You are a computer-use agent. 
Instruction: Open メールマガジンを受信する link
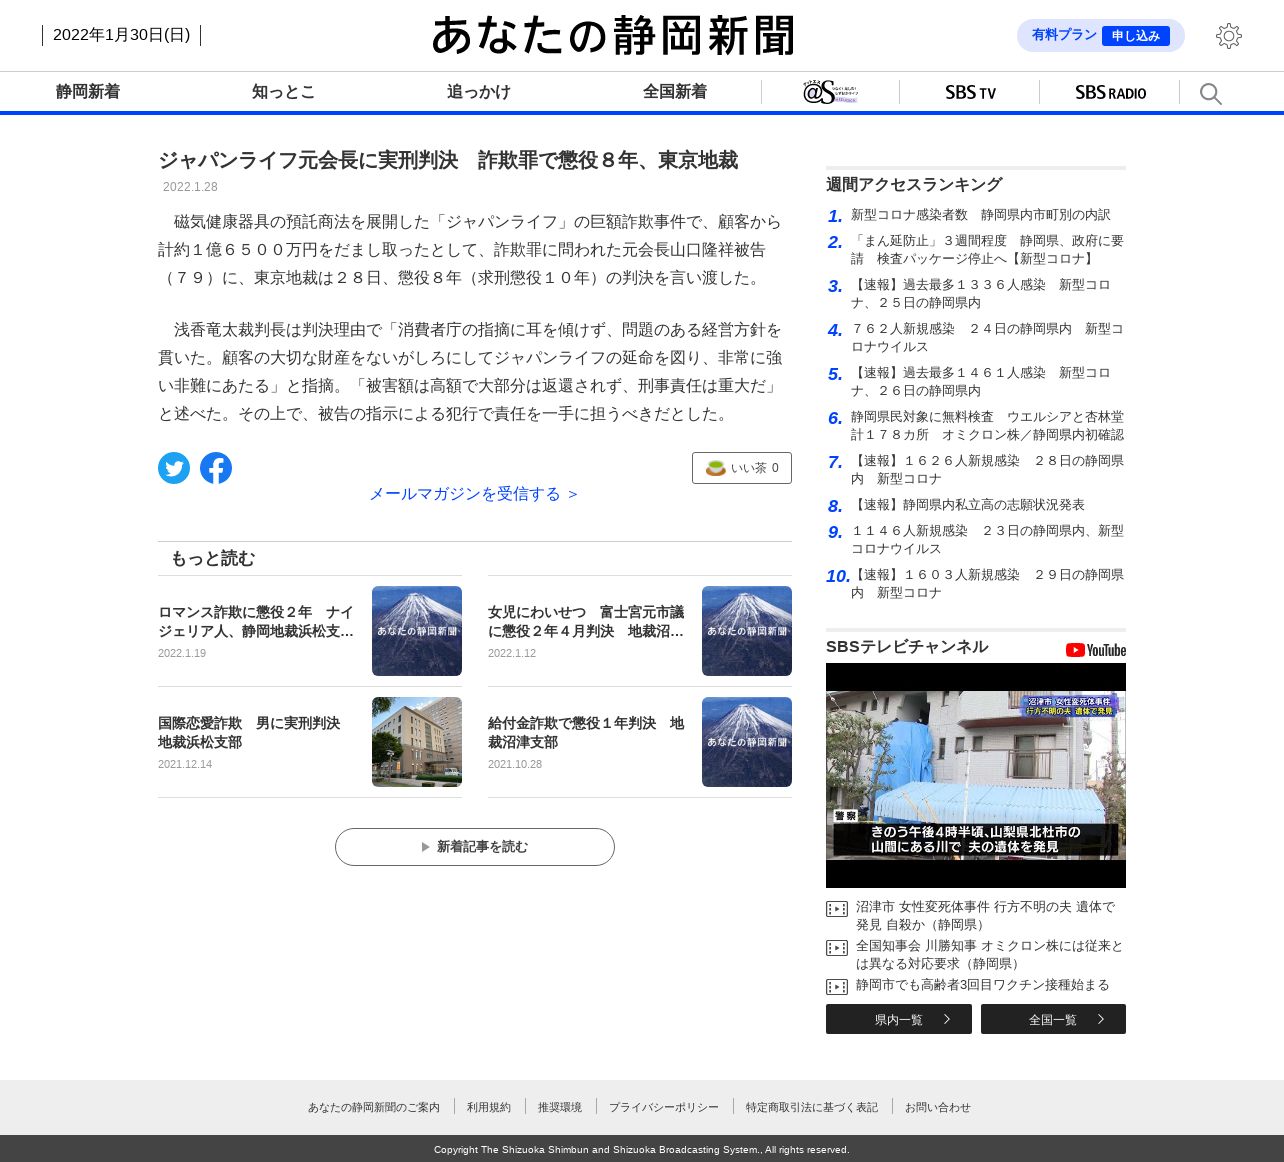pyautogui.click(x=475, y=494)
